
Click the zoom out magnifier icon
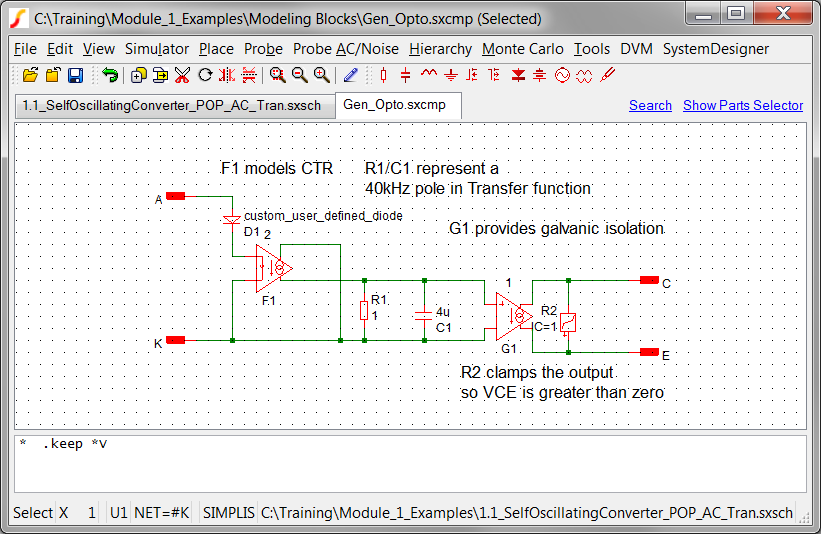click(299, 75)
